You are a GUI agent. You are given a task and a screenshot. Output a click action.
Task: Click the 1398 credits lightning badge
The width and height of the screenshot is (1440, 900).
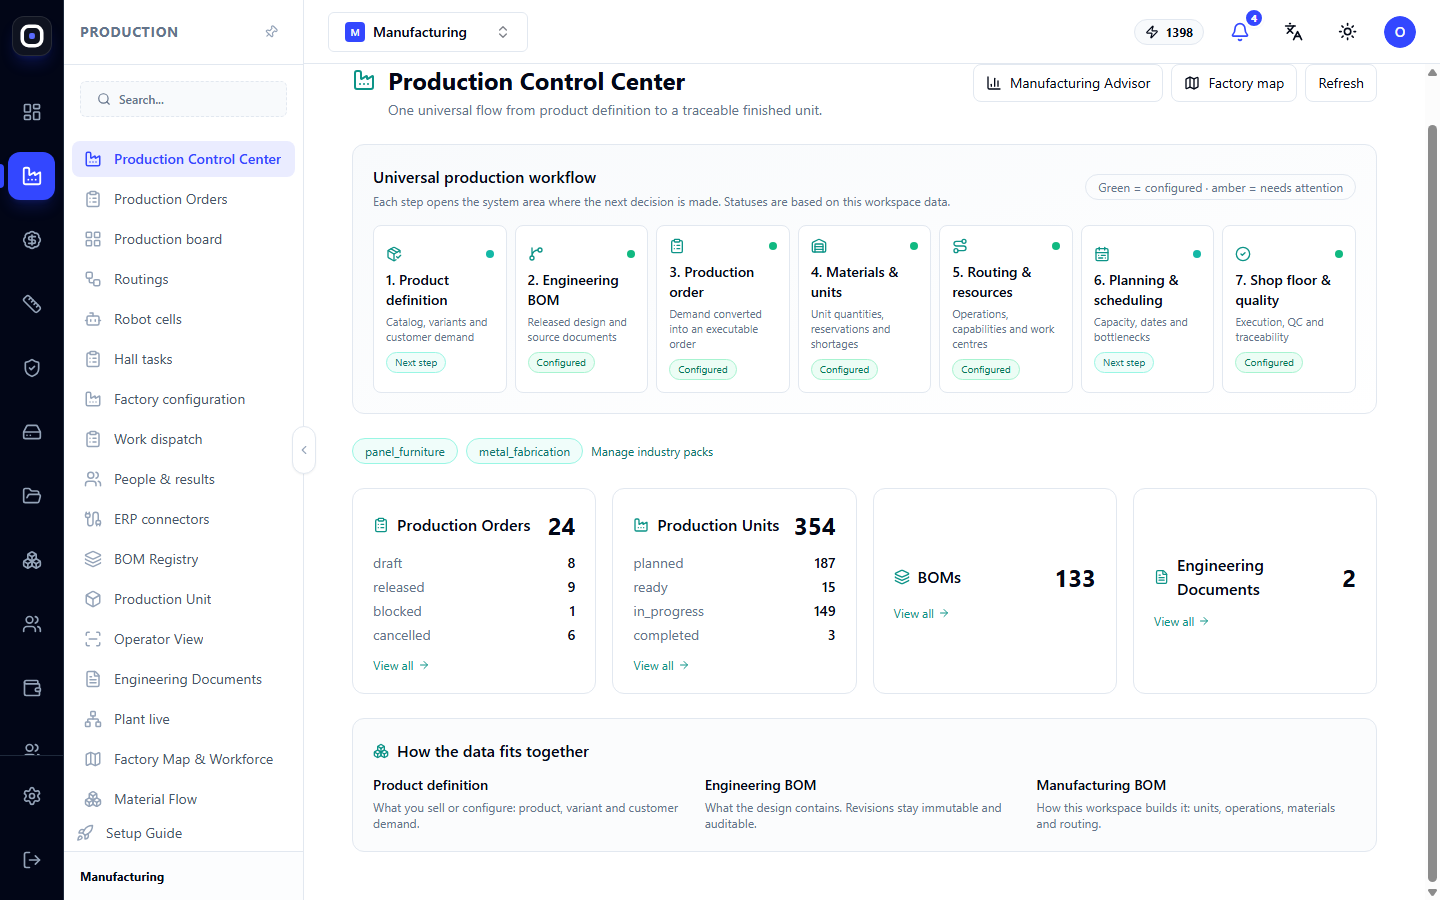pyautogui.click(x=1169, y=32)
